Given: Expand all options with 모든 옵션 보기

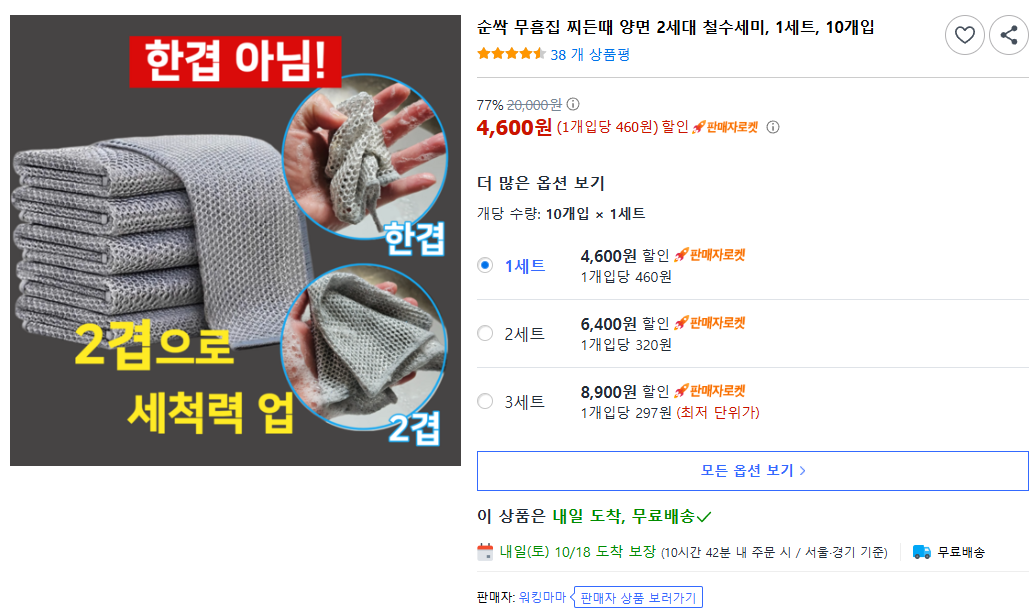Looking at the screenshot, I should coord(753,470).
